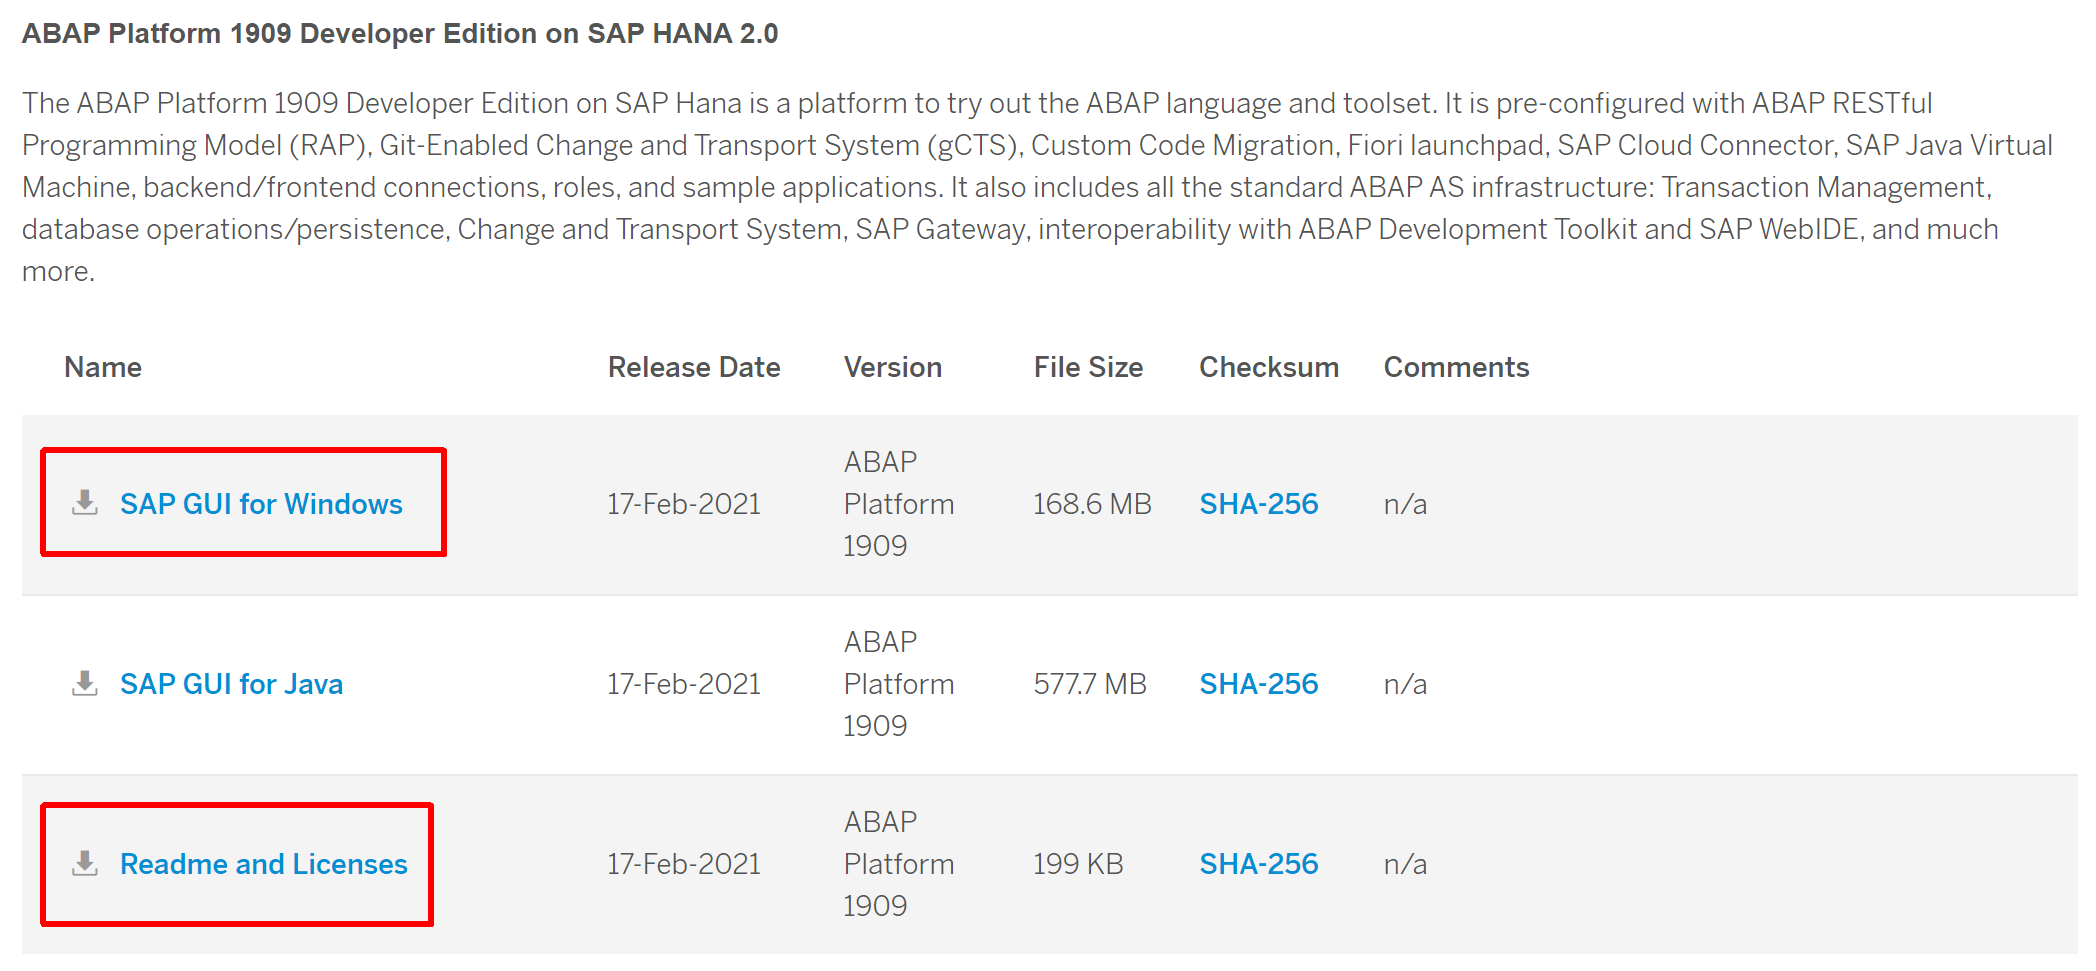Open the SAP GUI for Windows download link
This screenshot has height=971, width=2096.
(x=261, y=504)
